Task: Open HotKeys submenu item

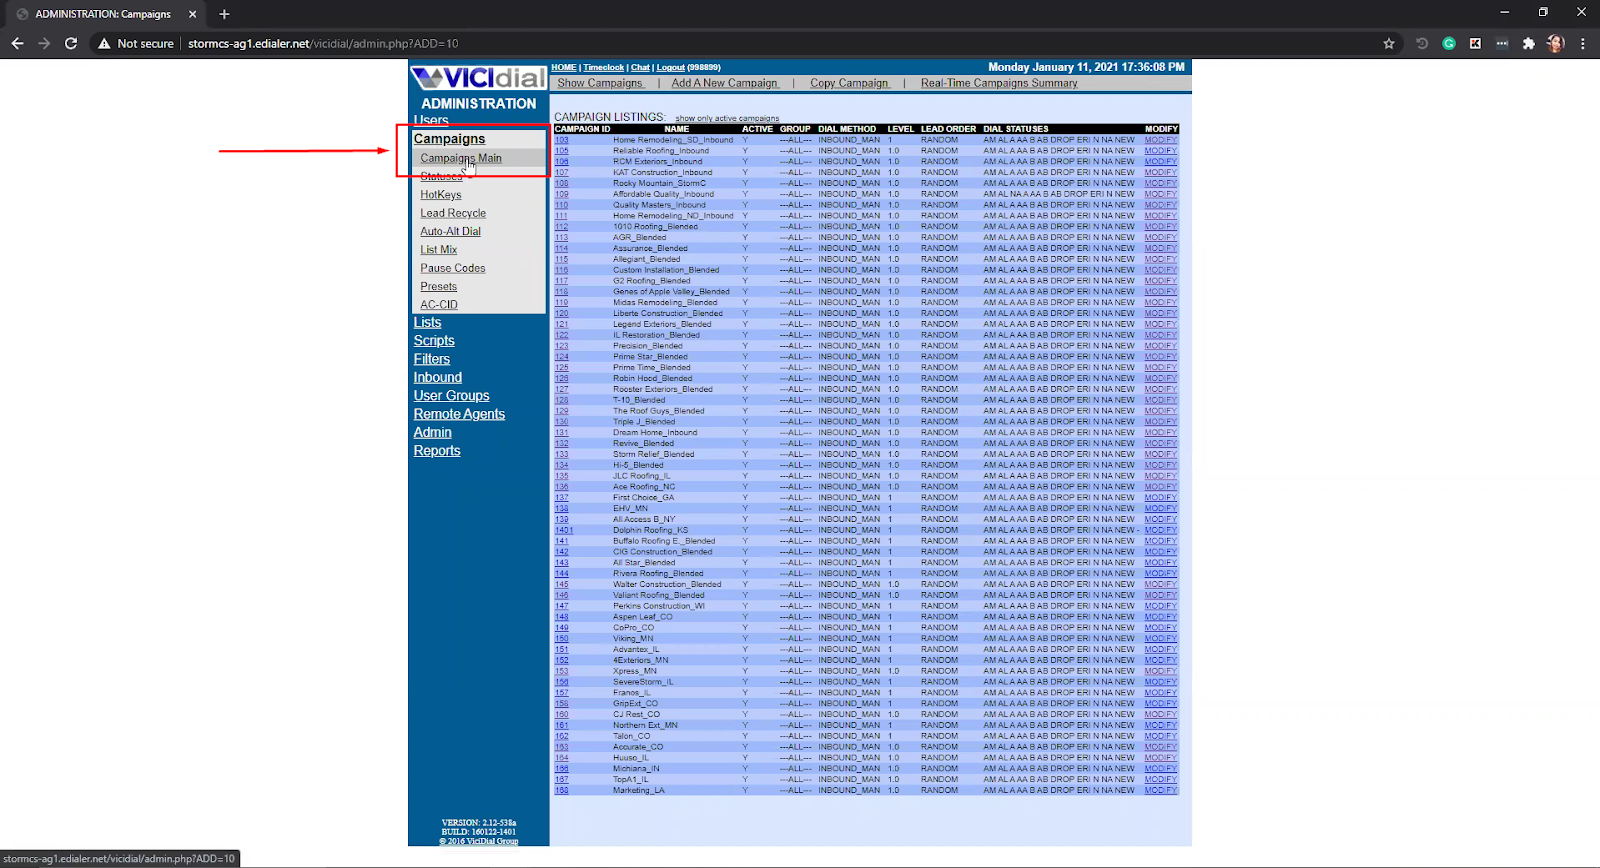Action: pyautogui.click(x=441, y=195)
